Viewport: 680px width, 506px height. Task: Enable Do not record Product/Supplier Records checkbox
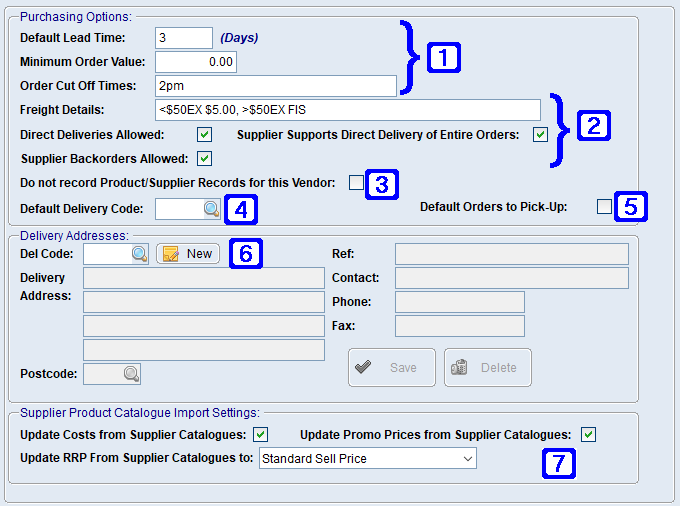[356, 183]
